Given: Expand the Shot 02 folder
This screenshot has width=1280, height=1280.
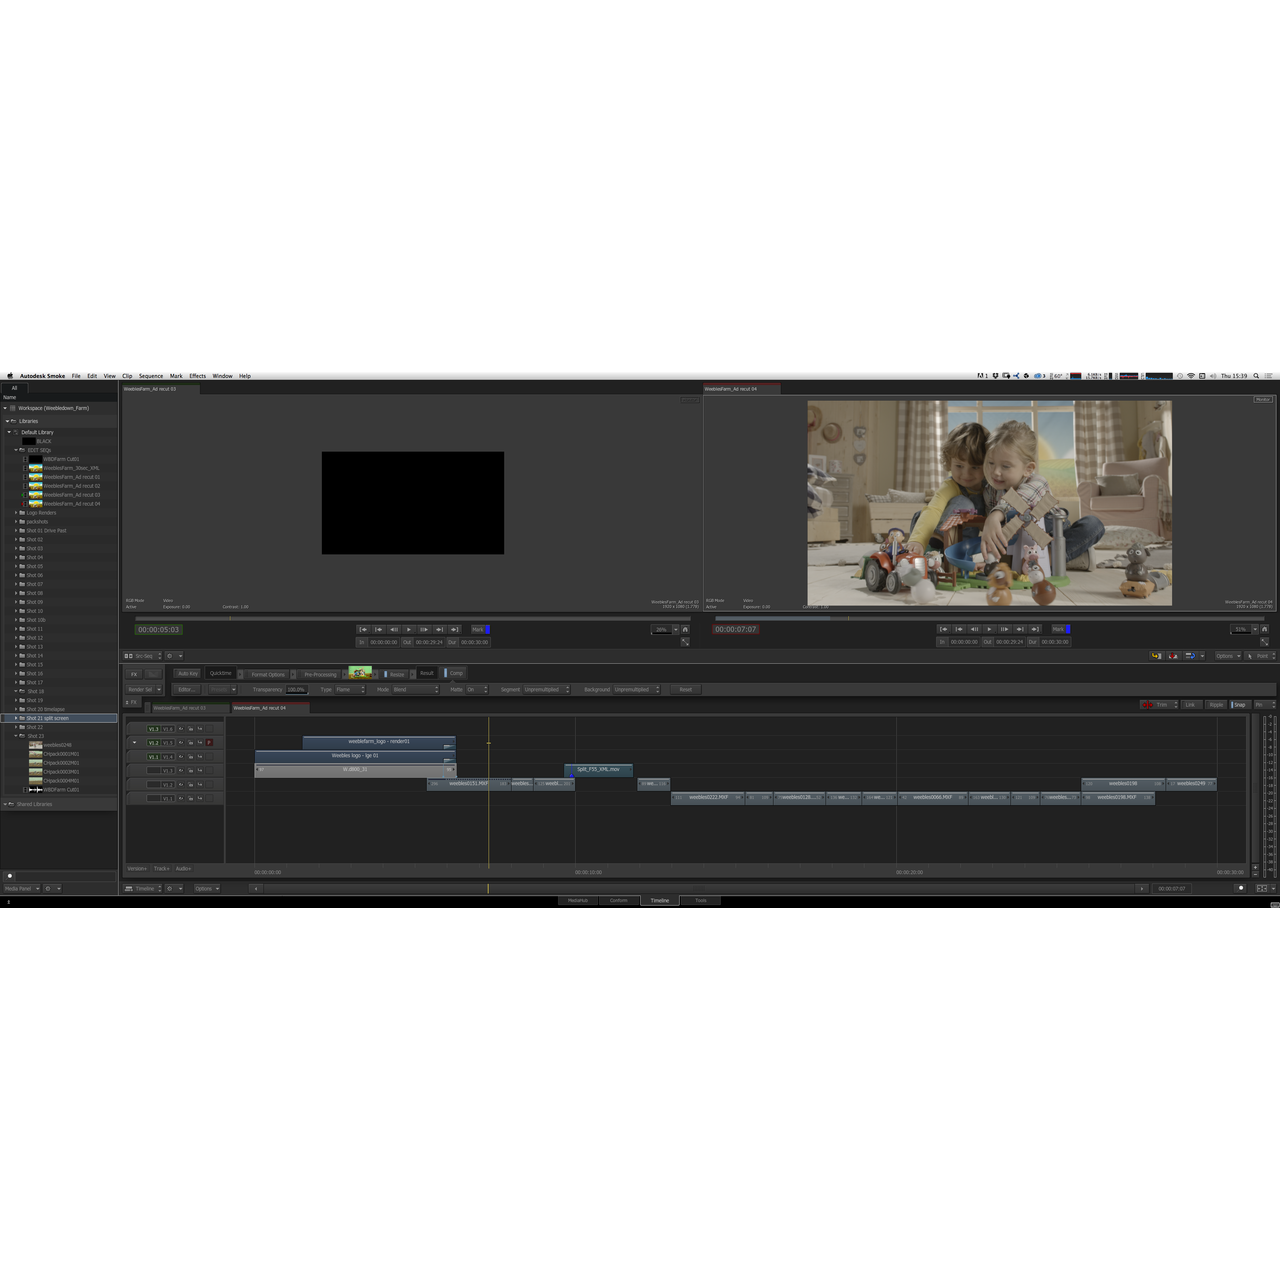Looking at the screenshot, I should click(x=16, y=539).
